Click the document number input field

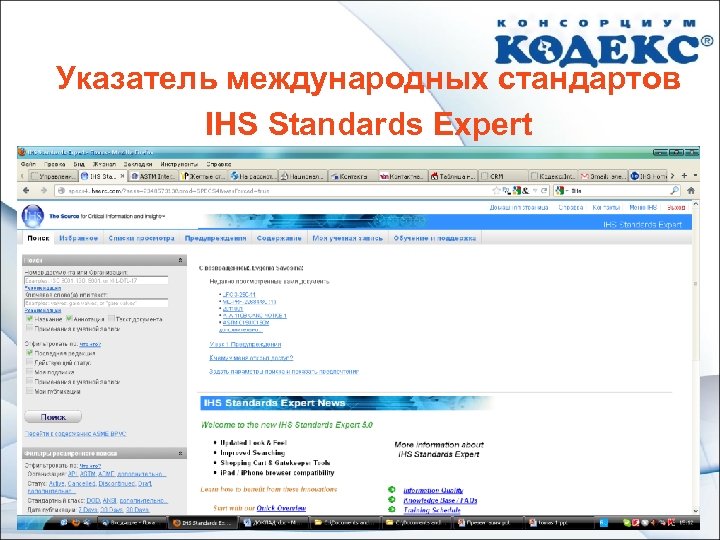[x=96, y=280]
